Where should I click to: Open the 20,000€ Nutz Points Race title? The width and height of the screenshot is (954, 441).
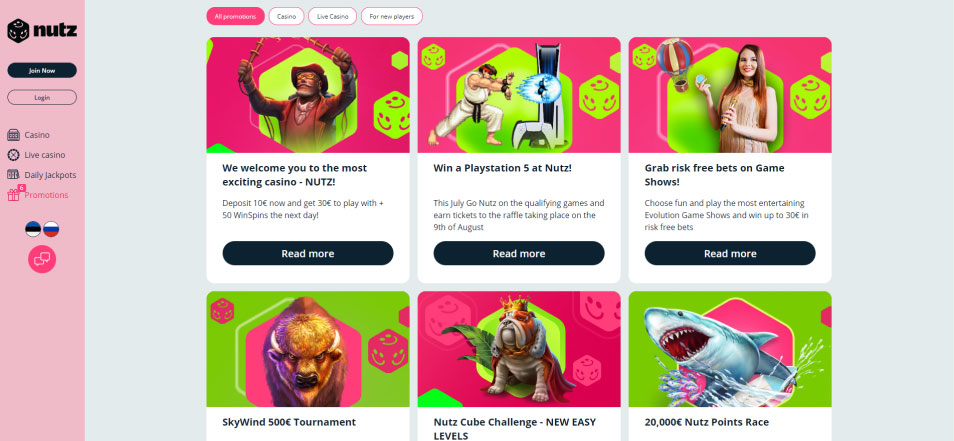pyautogui.click(x=707, y=422)
